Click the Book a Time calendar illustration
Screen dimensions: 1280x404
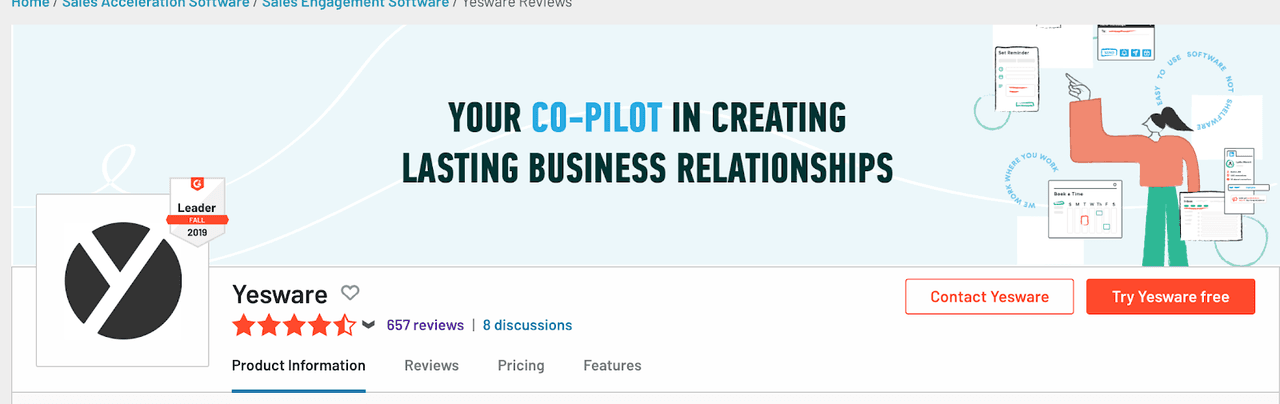pos(1082,208)
